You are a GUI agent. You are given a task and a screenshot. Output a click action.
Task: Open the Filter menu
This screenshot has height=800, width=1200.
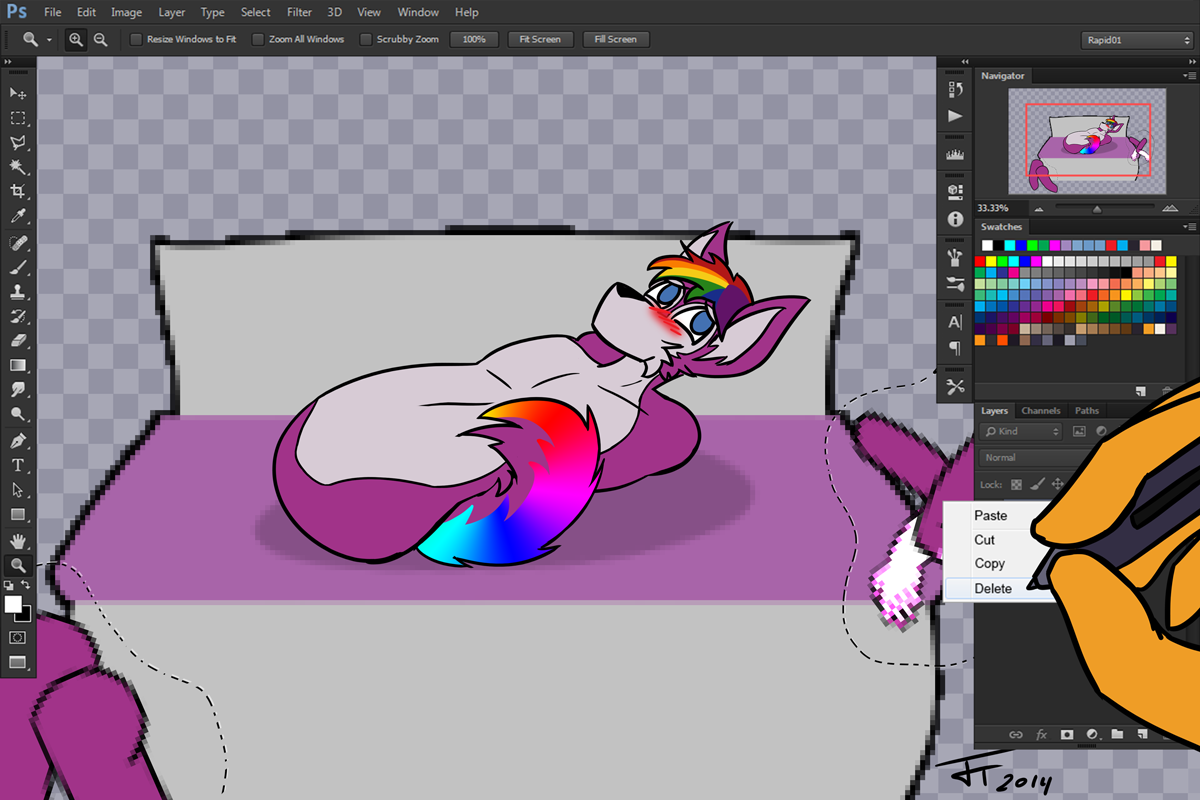tap(299, 12)
